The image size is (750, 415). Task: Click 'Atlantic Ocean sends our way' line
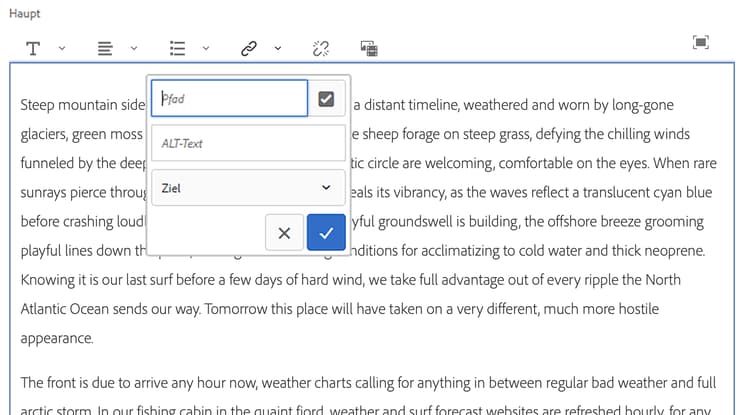click(110, 309)
